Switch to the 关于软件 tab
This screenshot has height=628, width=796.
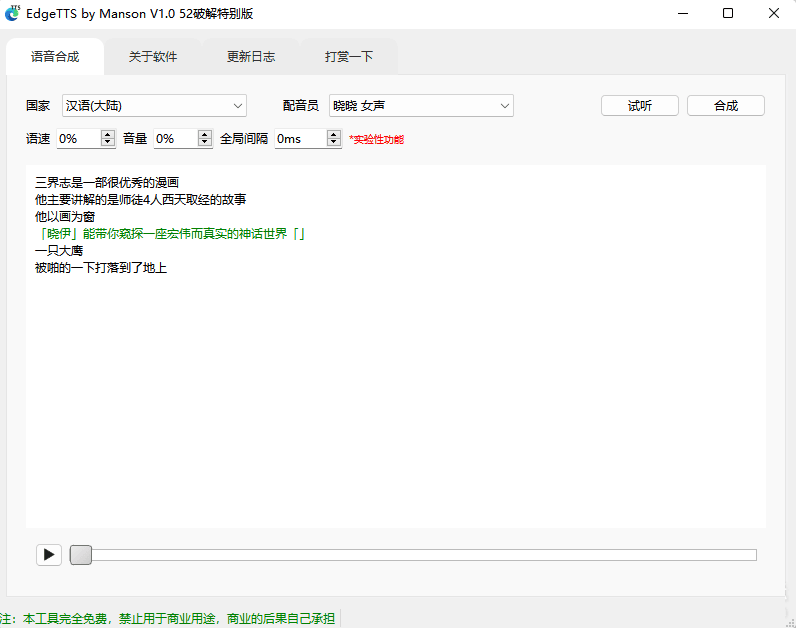click(x=153, y=57)
